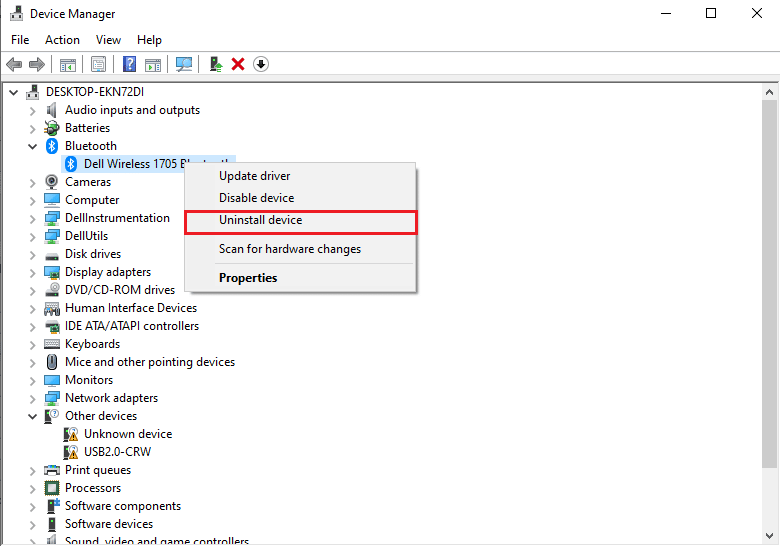Select Uninstall device in context menu
The image size is (780, 546).
[x=300, y=222]
